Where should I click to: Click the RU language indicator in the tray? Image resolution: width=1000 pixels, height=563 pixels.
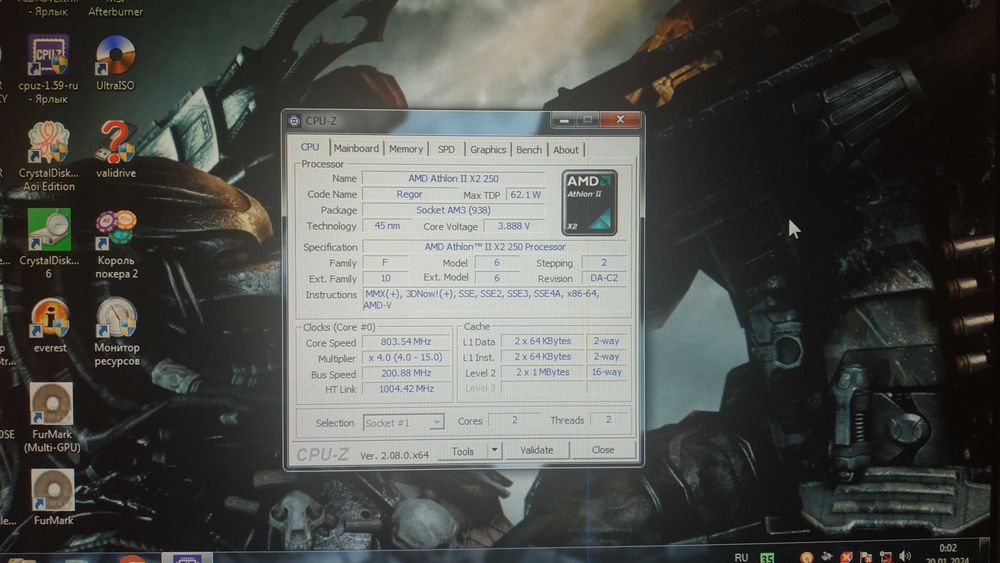point(740,557)
